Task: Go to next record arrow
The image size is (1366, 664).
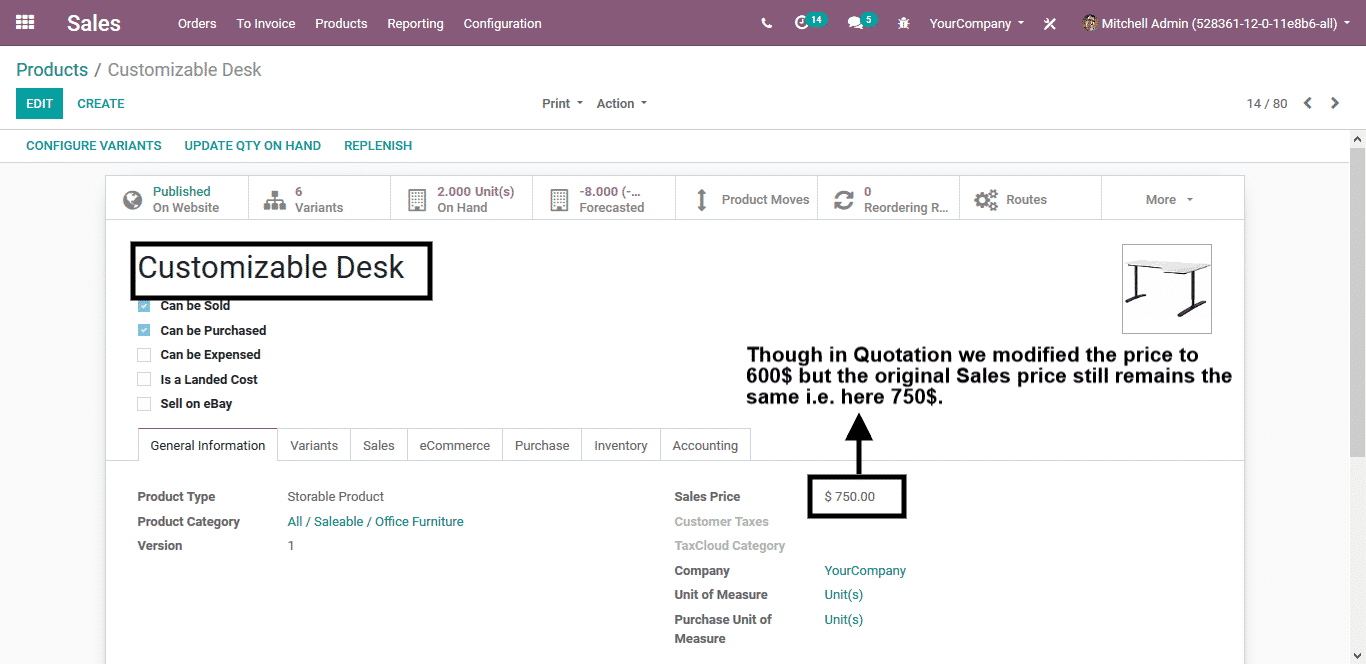Action: [x=1335, y=103]
